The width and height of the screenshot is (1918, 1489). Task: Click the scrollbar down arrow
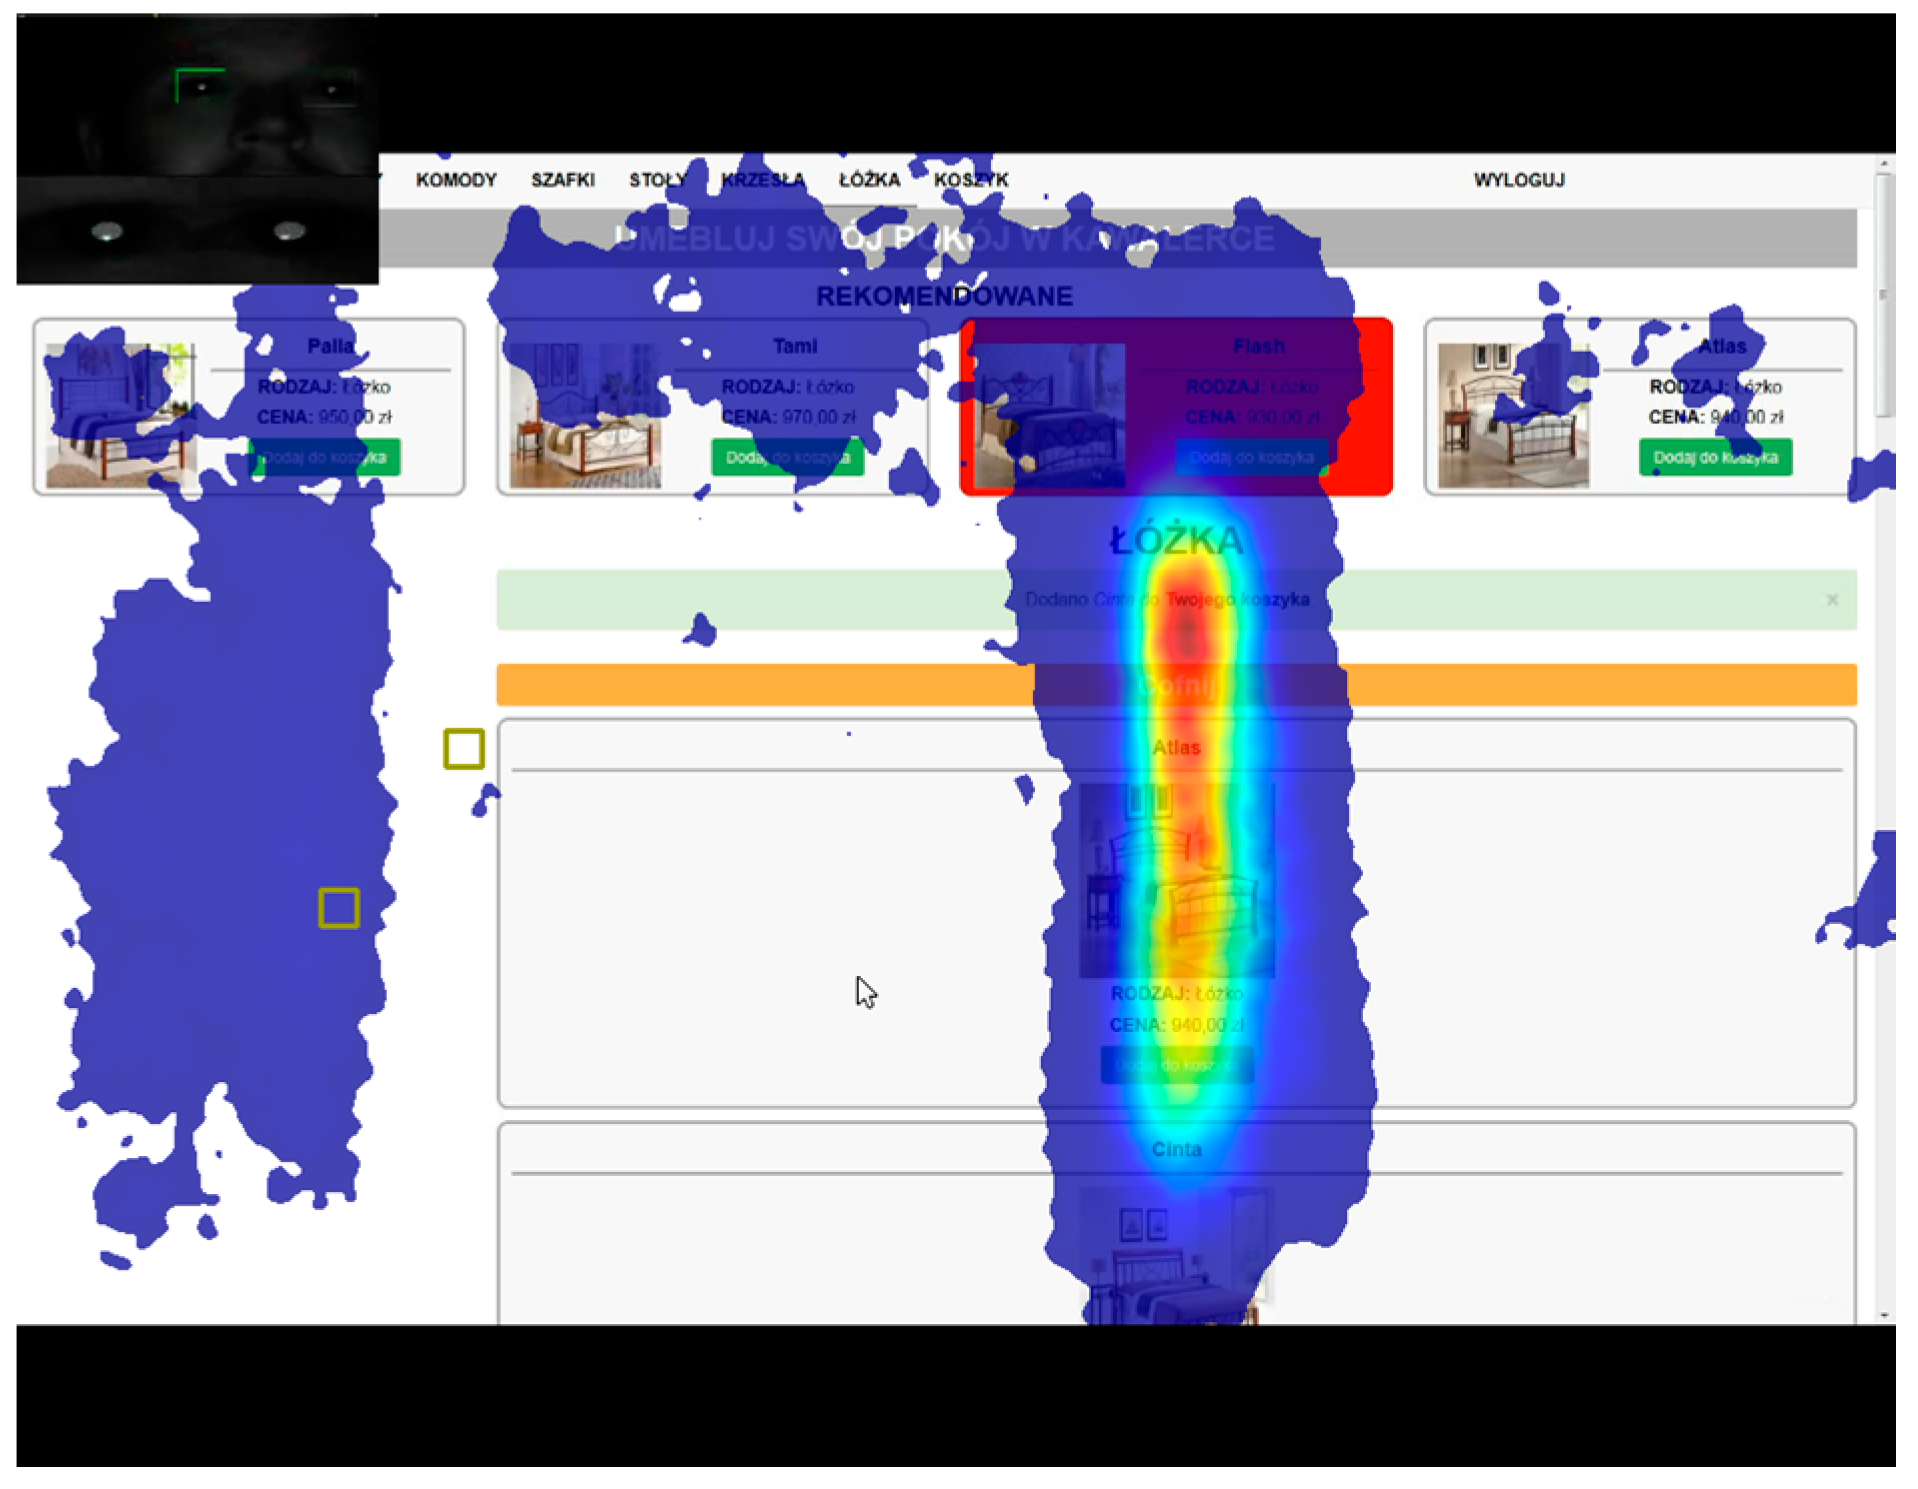click(1884, 1315)
